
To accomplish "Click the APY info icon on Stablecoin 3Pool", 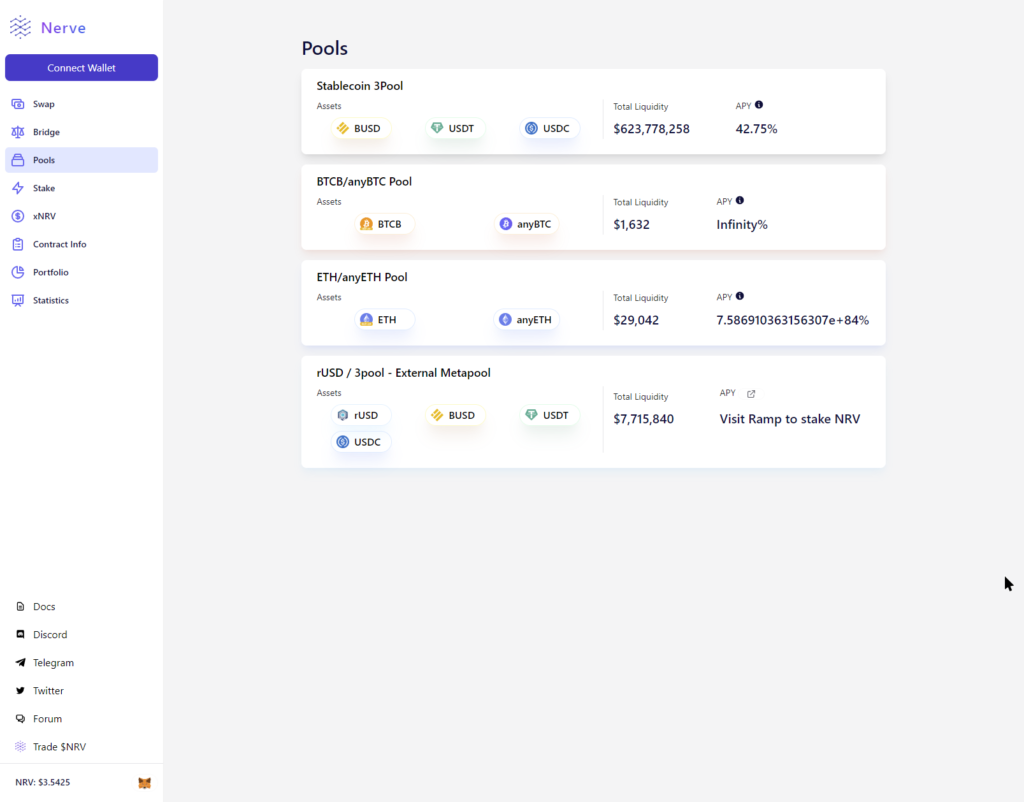I will (760, 105).
